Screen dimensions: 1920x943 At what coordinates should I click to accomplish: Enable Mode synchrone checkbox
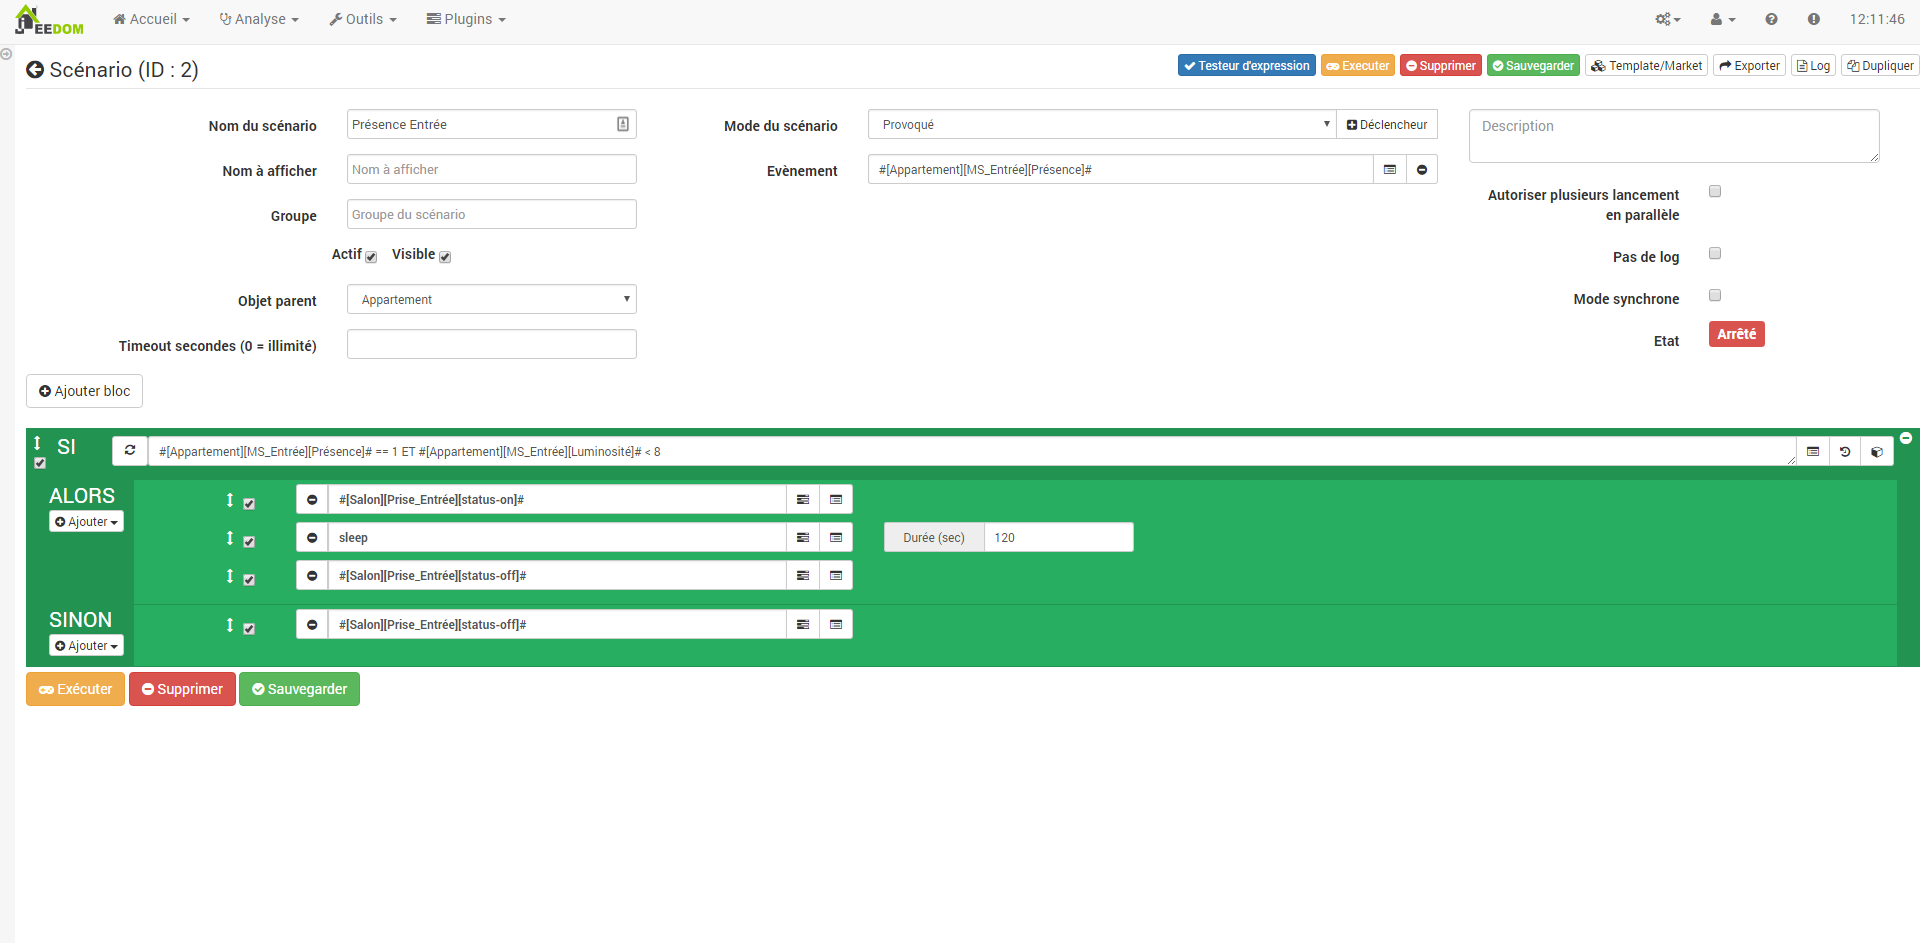click(1715, 295)
